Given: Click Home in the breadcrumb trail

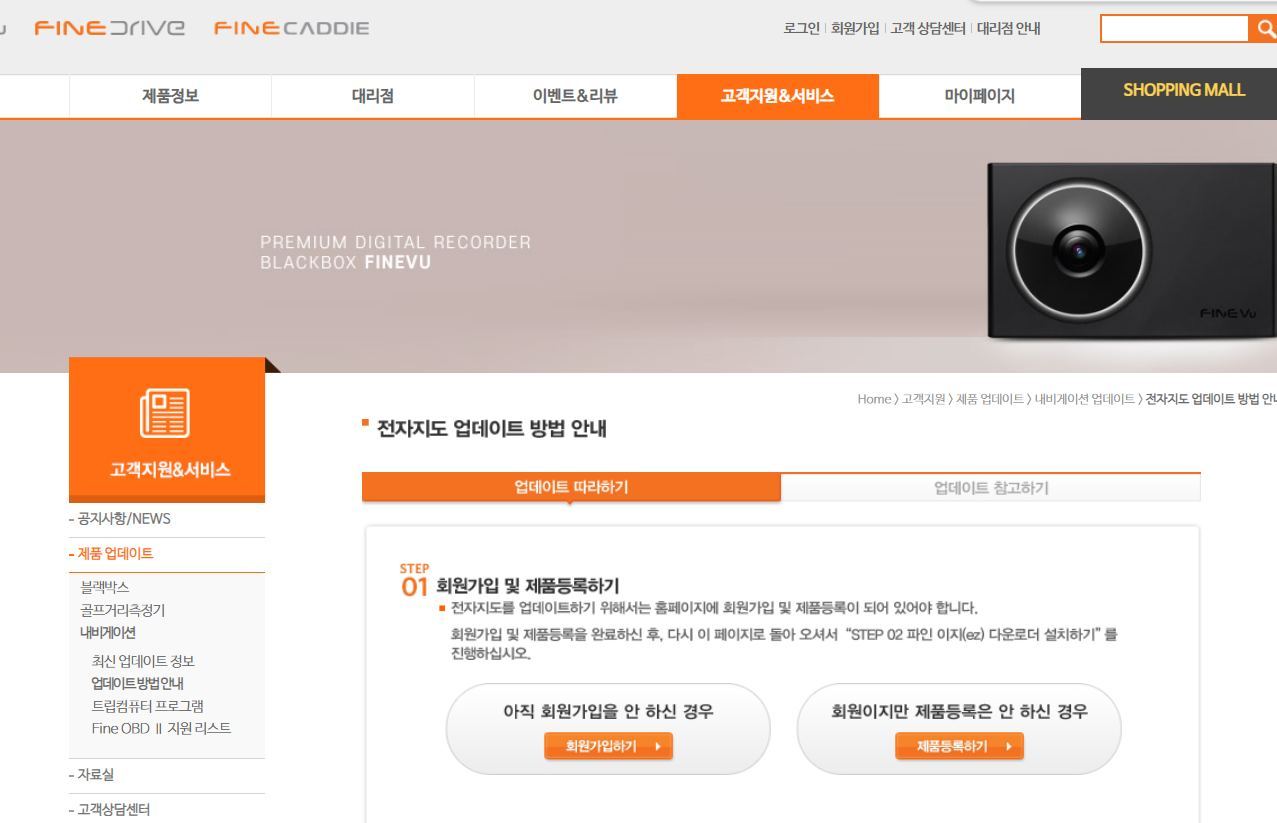Looking at the screenshot, I should (873, 398).
